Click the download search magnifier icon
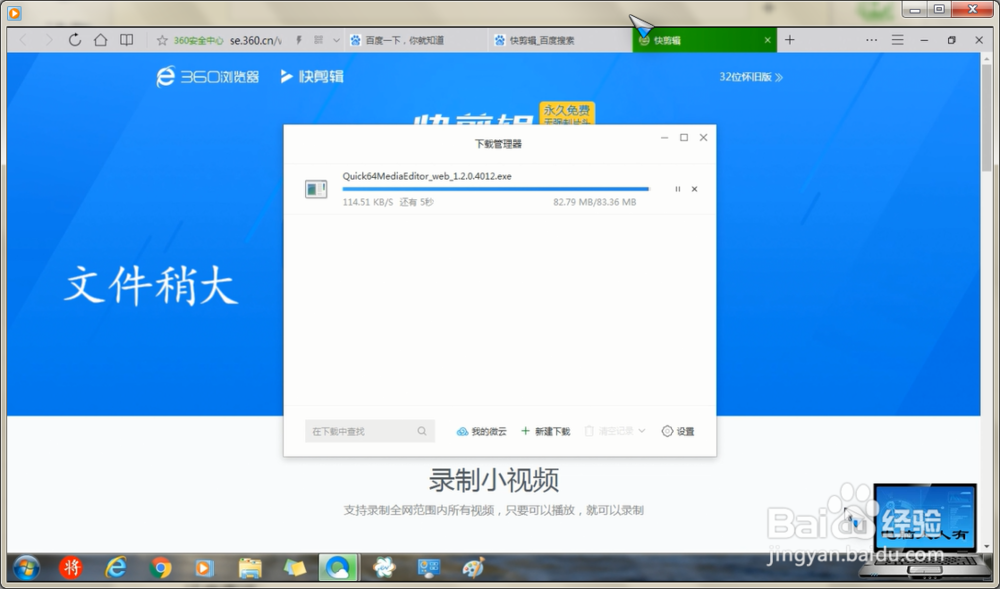1000x589 pixels. click(x=422, y=432)
